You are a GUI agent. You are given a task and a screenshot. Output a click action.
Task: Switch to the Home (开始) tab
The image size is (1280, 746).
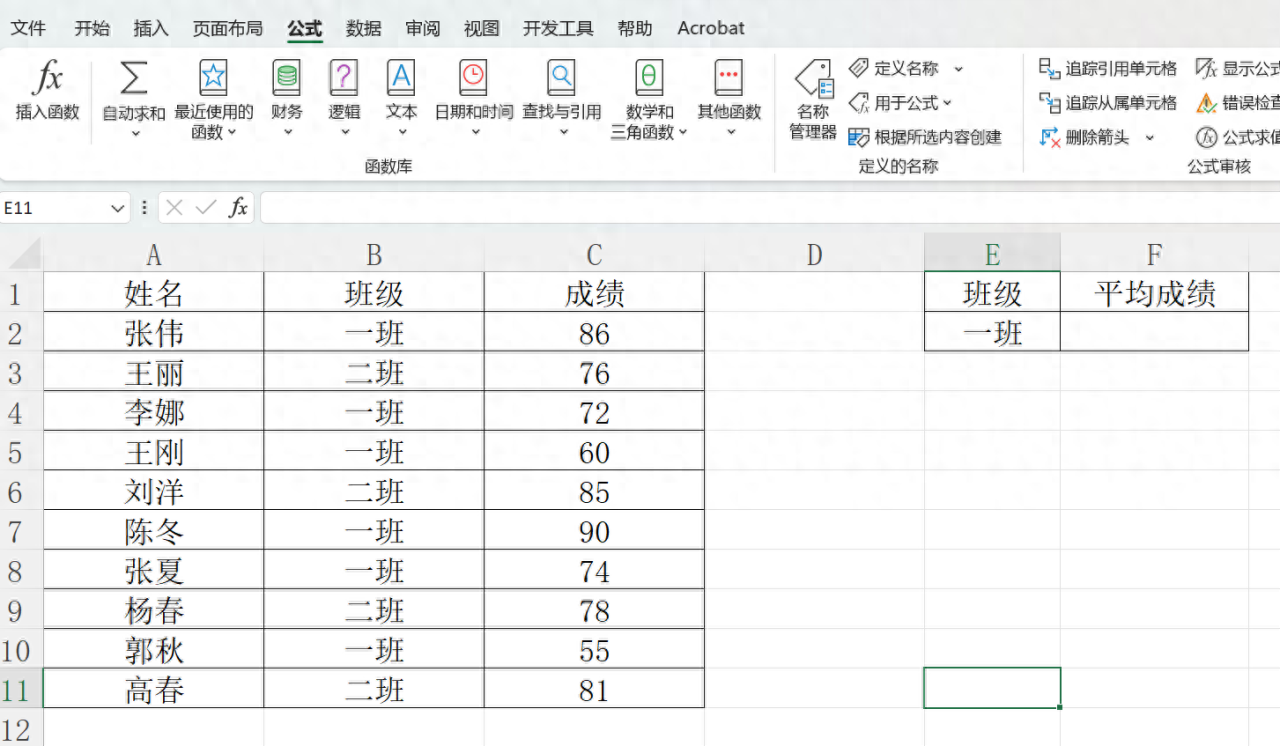click(x=92, y=28)
